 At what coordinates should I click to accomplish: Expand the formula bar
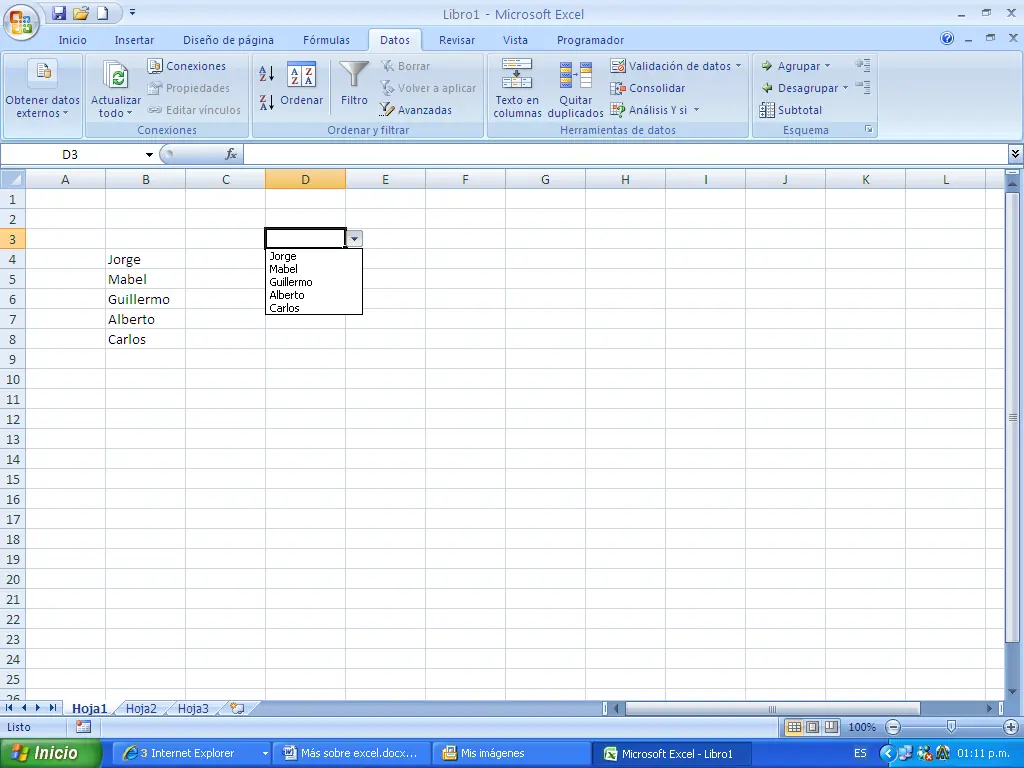point(1015,154)
